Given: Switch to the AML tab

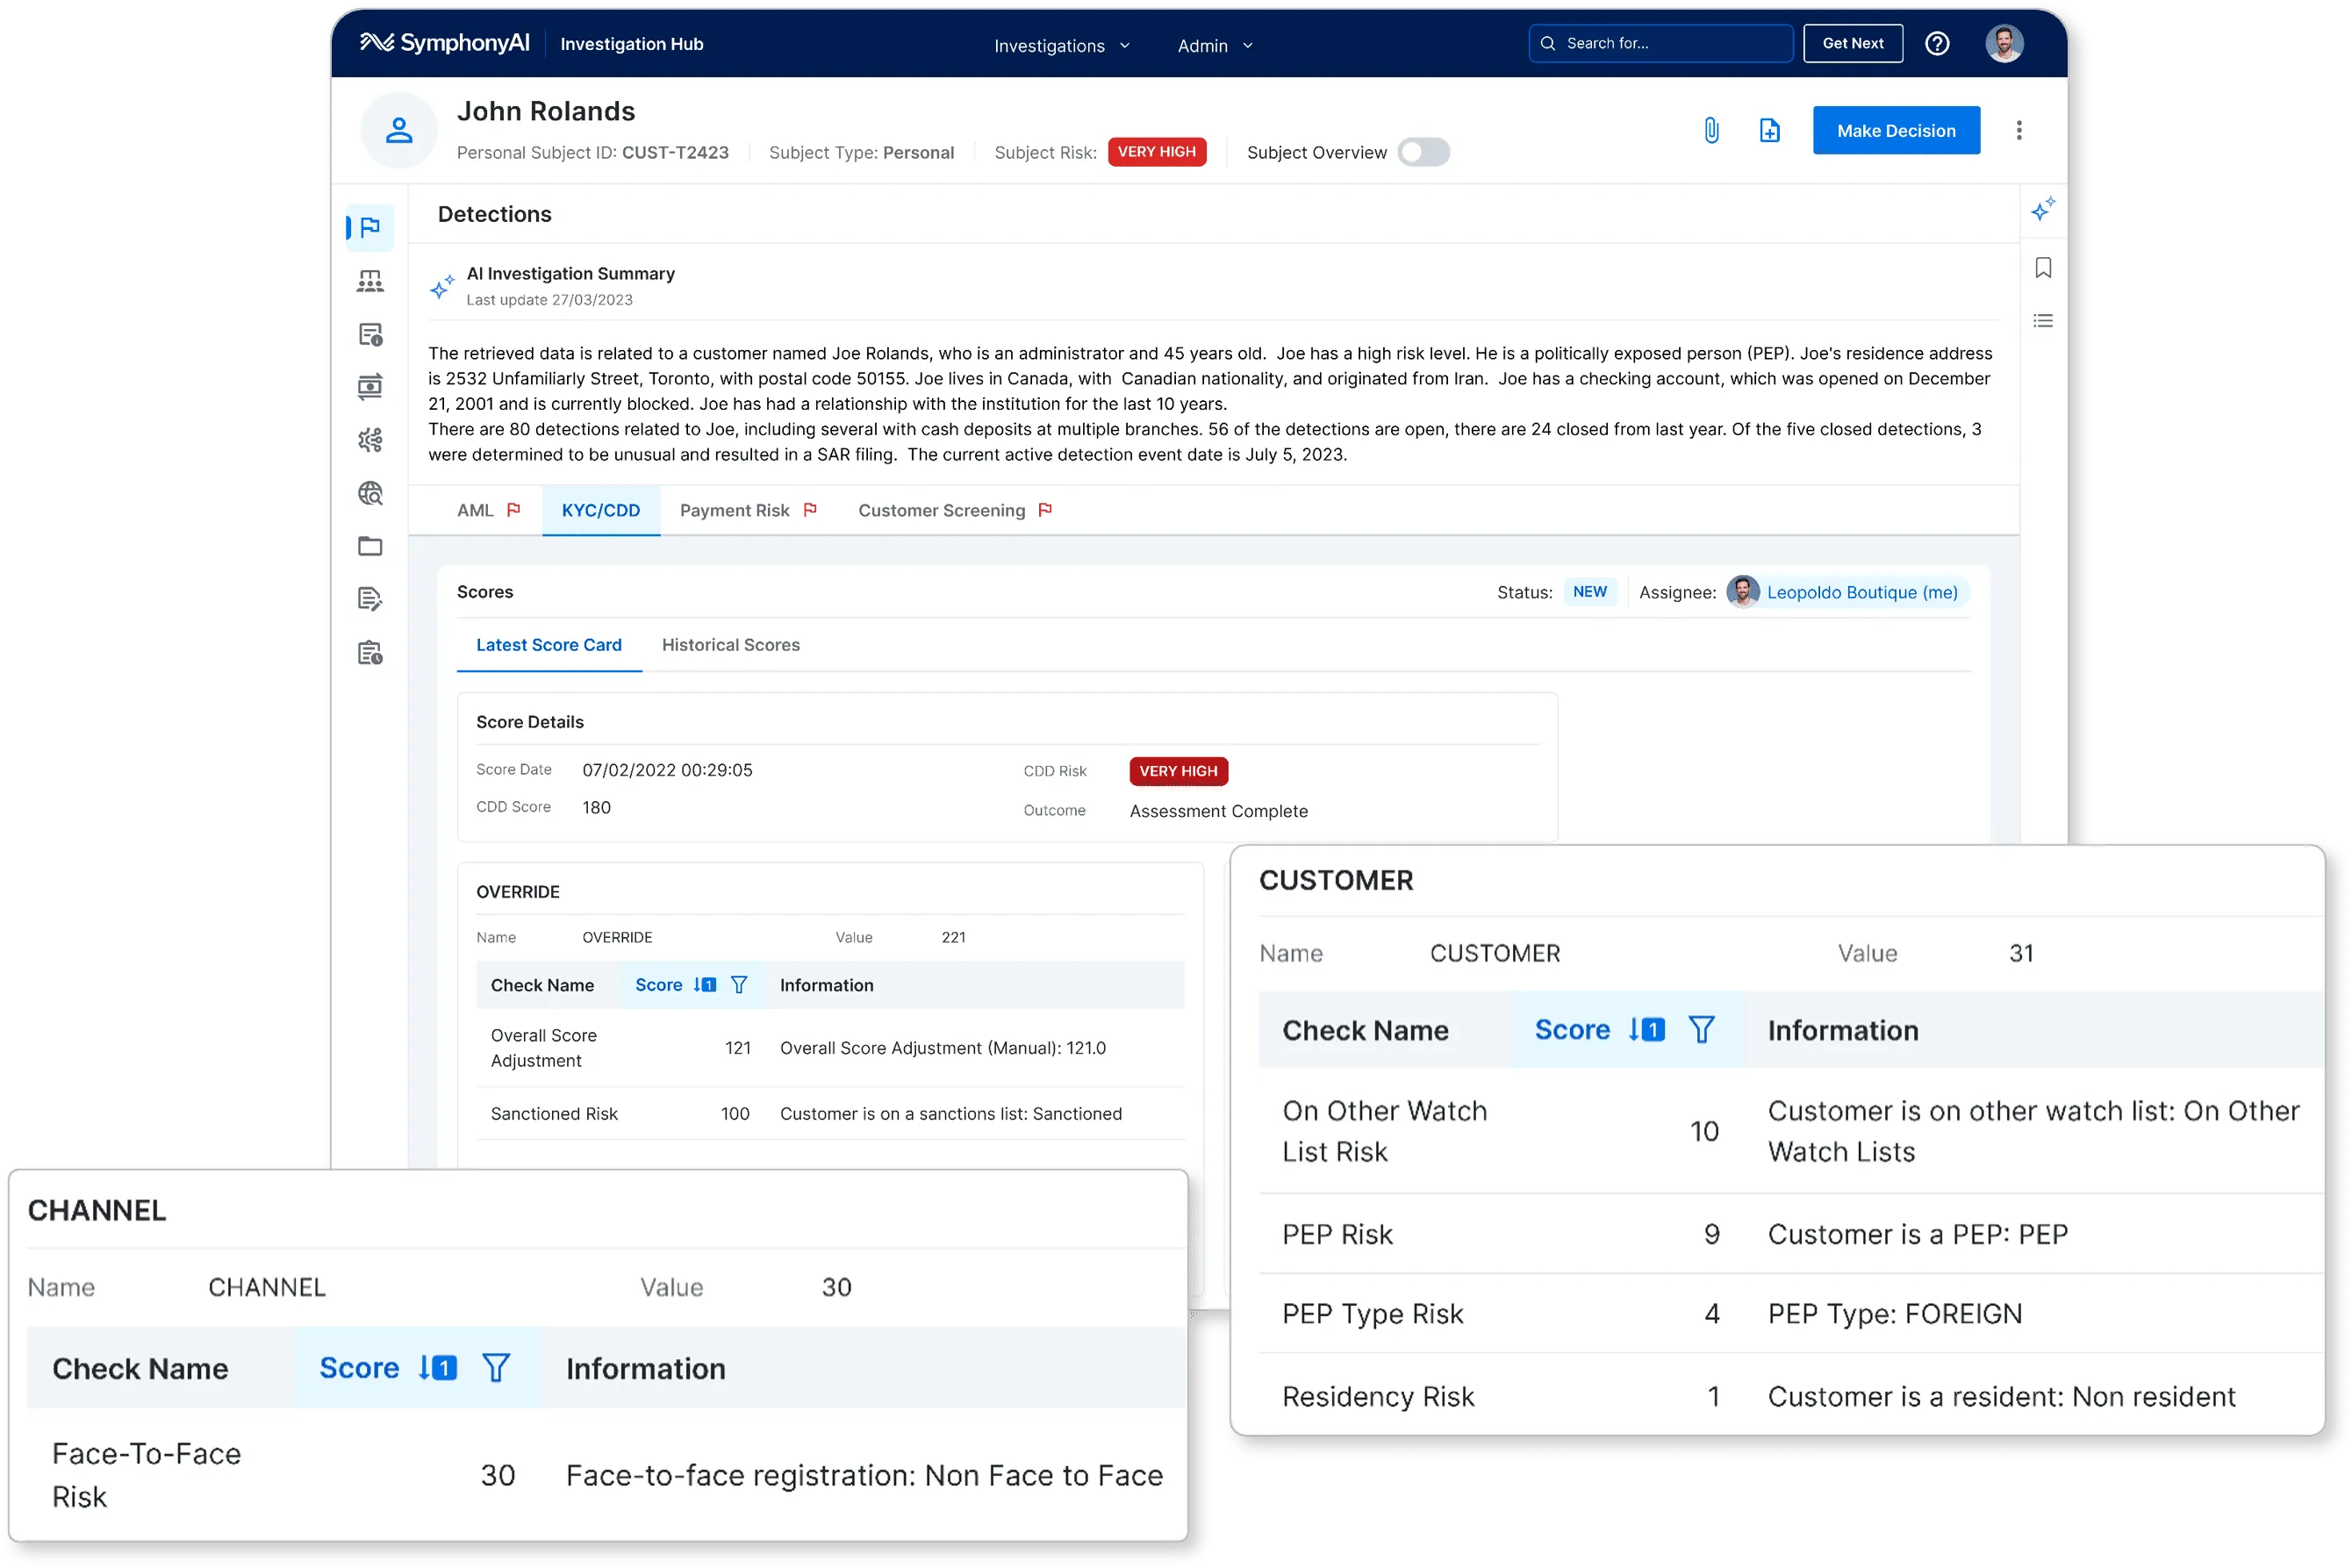Looking at the screenshot, I should point(489,510).
